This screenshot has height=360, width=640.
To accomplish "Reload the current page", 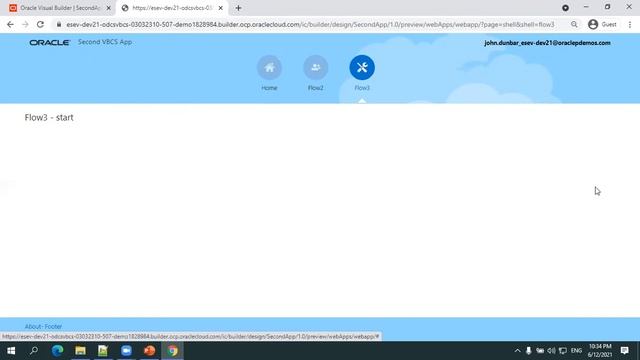I will click(x=40, y=24).
